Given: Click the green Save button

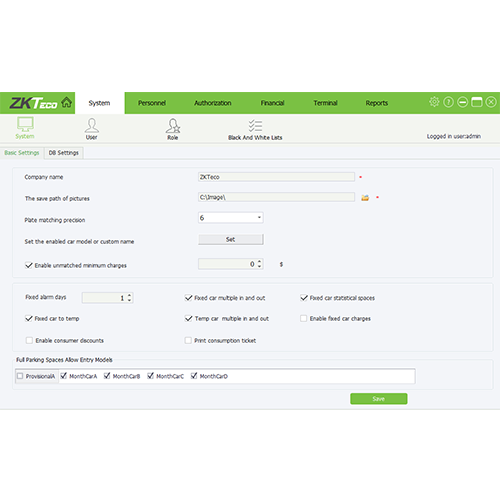Looking at the screenshot, I should 379,399.
